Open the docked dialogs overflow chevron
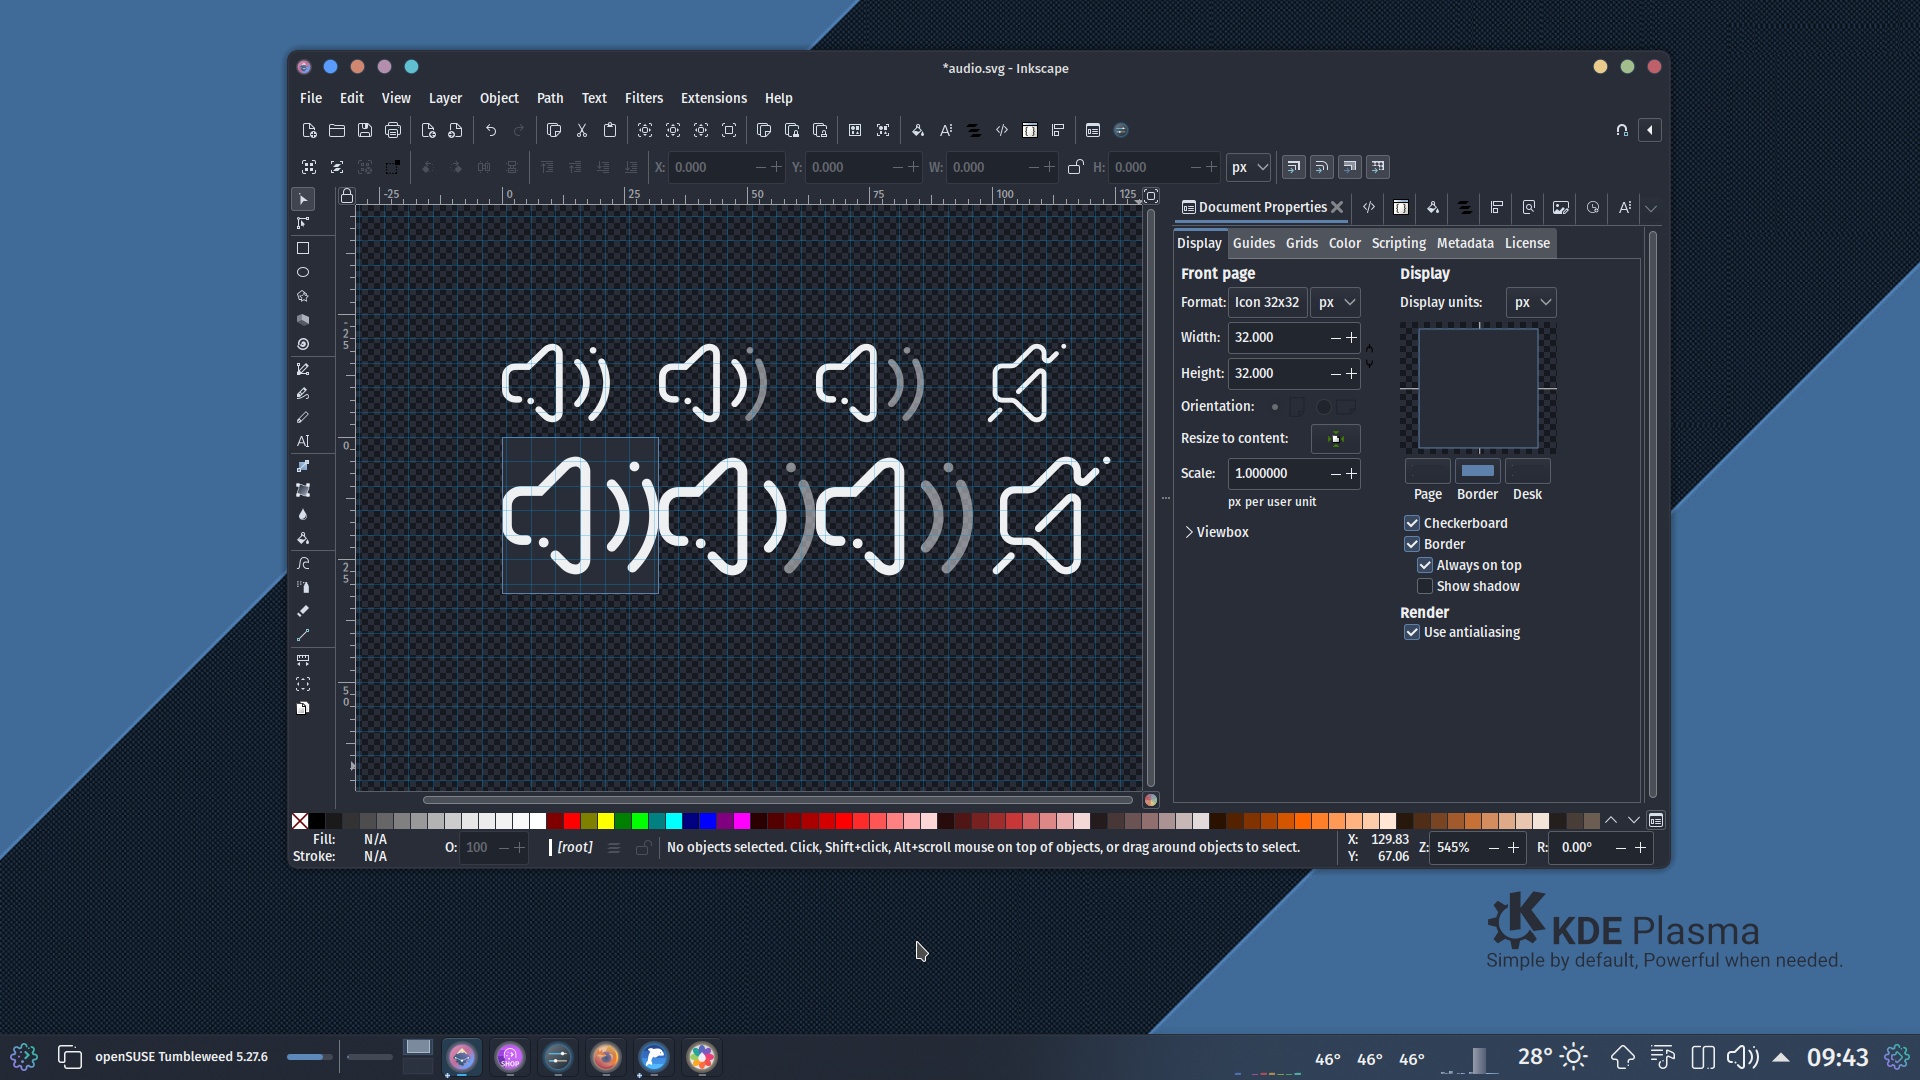This screenshot has width=1920, height=1080. [1651, 208]
